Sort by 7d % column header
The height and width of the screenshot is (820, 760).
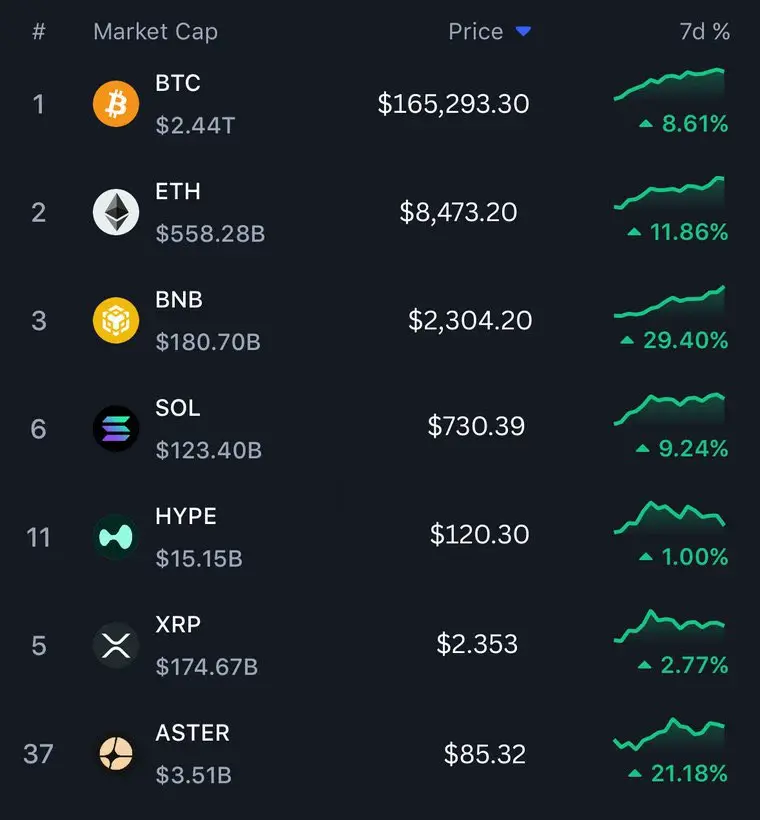click(705, 31)
